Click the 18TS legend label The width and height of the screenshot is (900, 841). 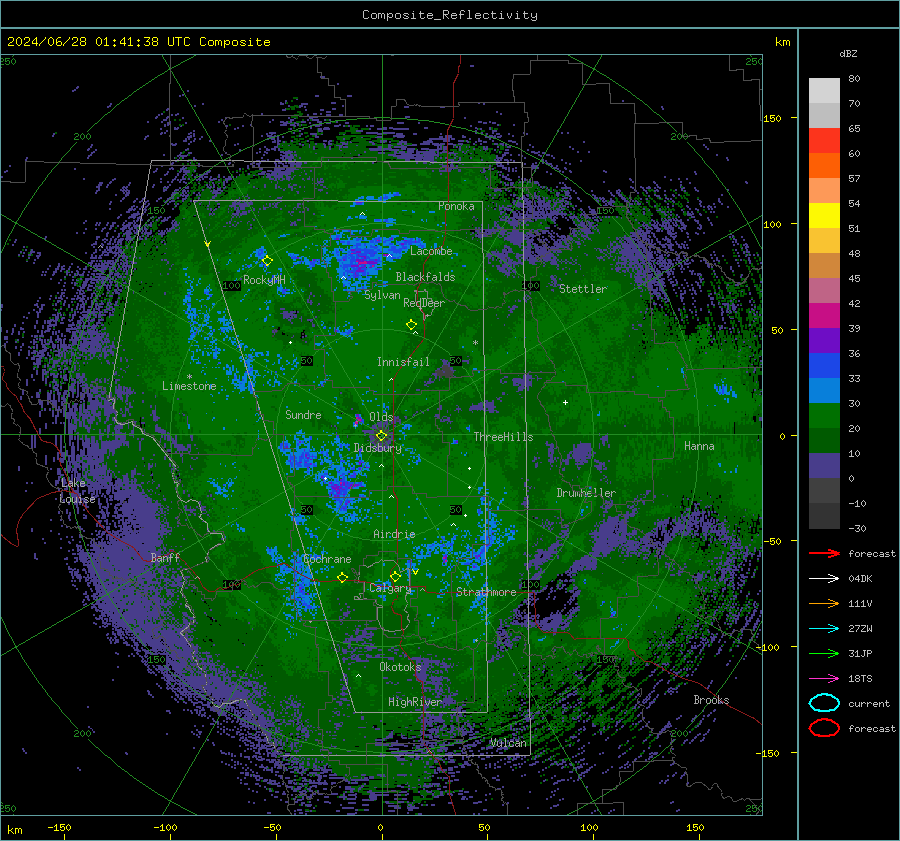click(860, 679)
